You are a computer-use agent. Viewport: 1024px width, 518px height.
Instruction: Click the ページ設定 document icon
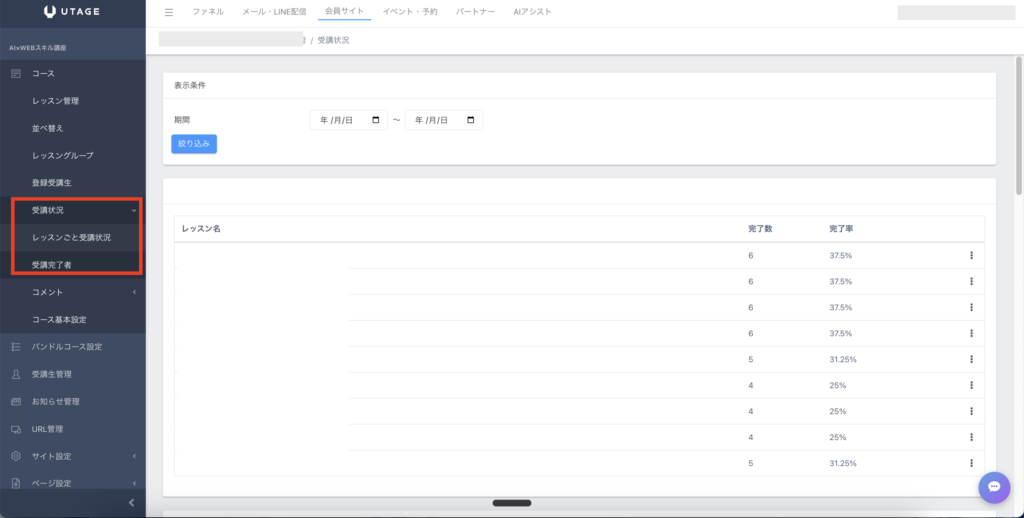(16, 483)
